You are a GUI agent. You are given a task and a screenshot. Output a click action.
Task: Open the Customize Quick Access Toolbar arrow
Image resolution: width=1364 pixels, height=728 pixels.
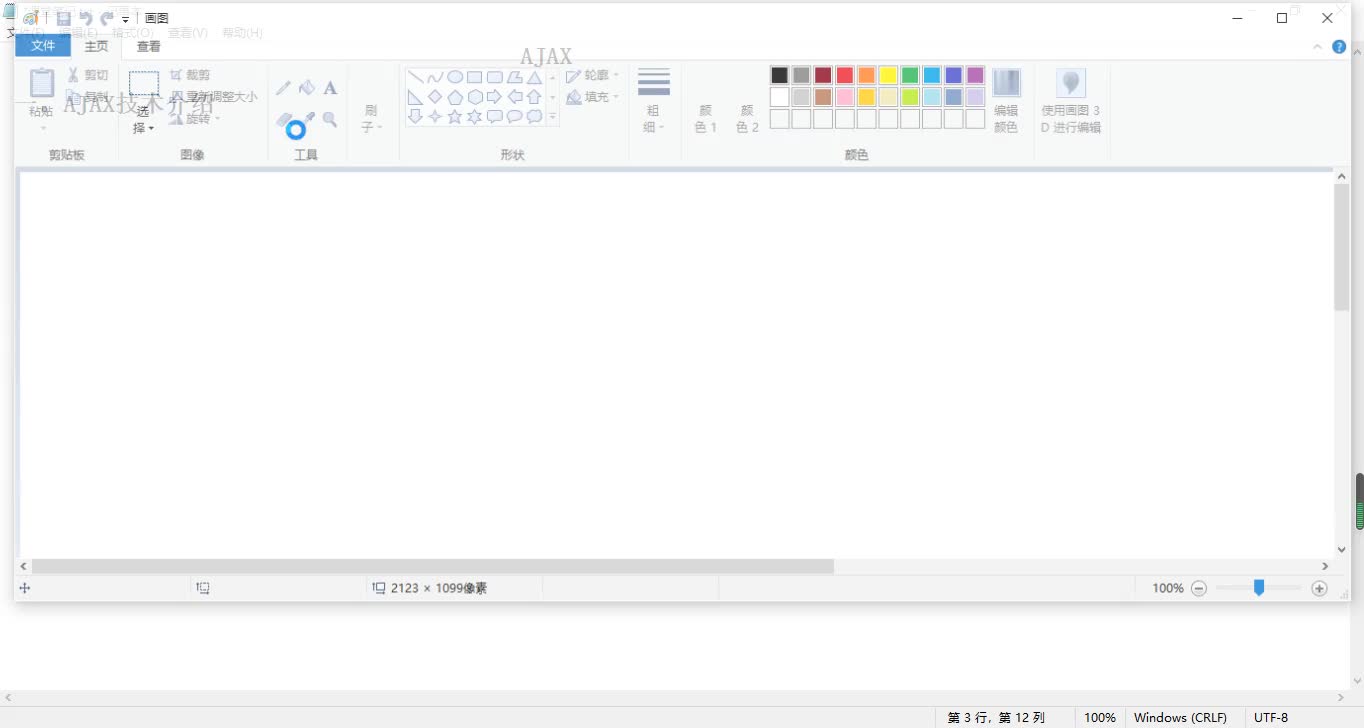[125, 19]
